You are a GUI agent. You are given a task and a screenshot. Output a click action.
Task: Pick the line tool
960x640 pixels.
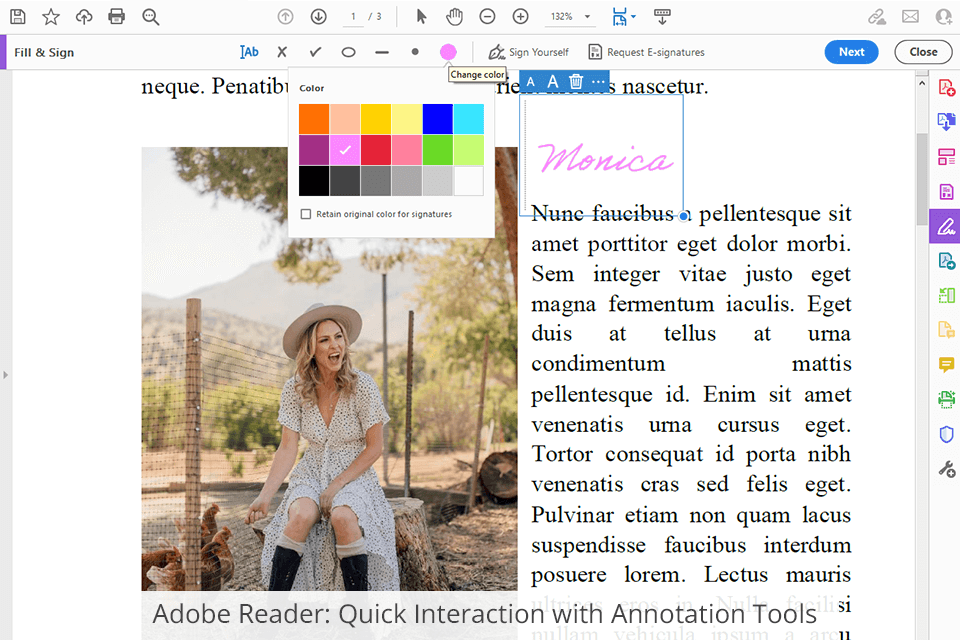(x=381, y=52)
